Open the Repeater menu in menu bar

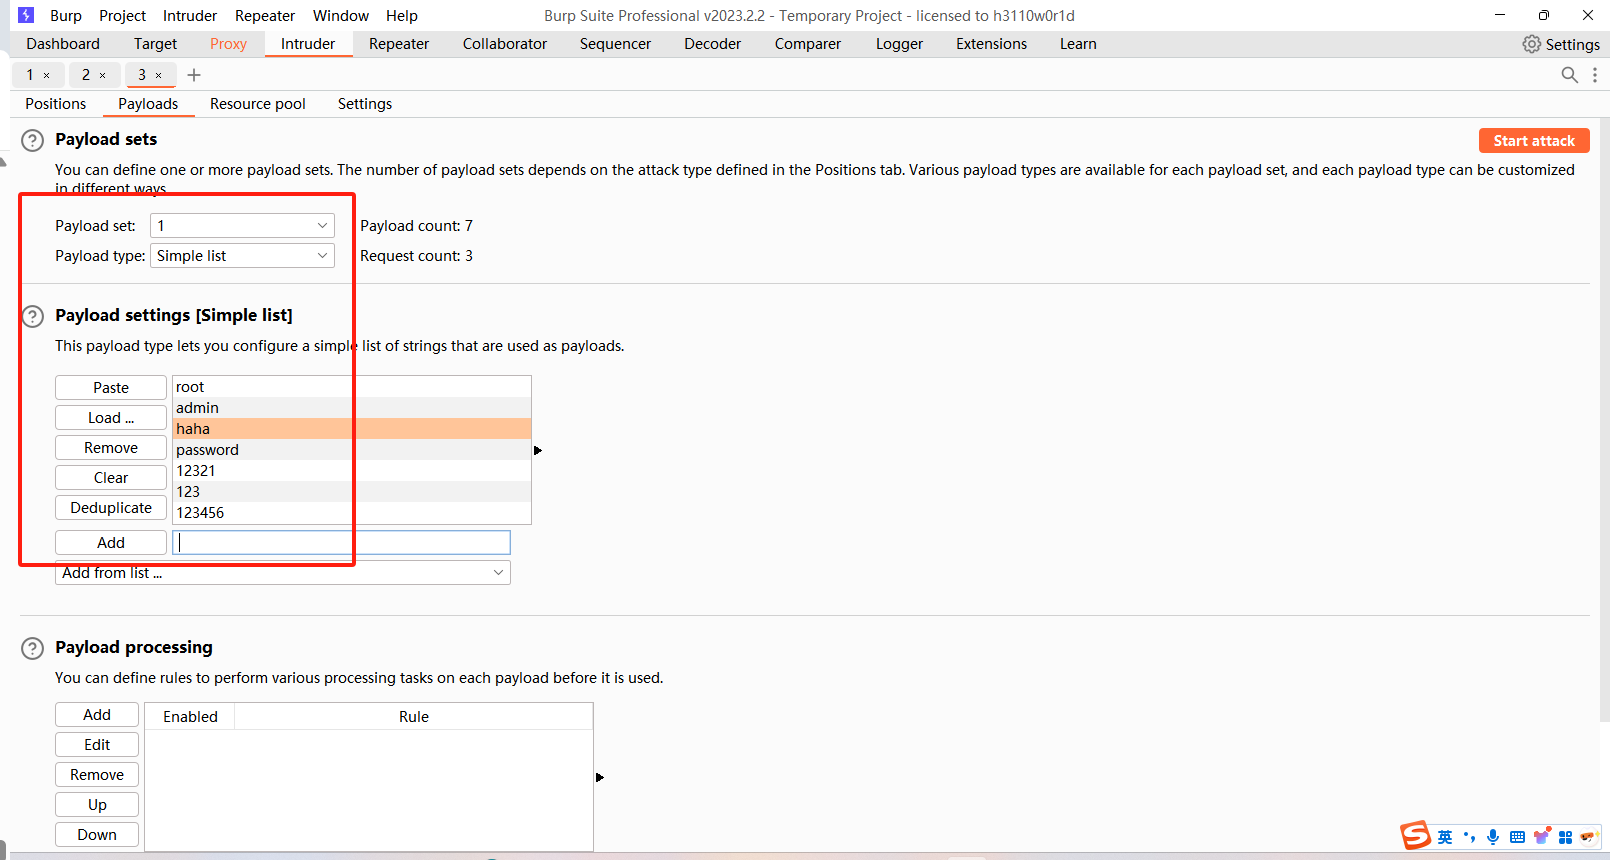(x=265, y=16)
